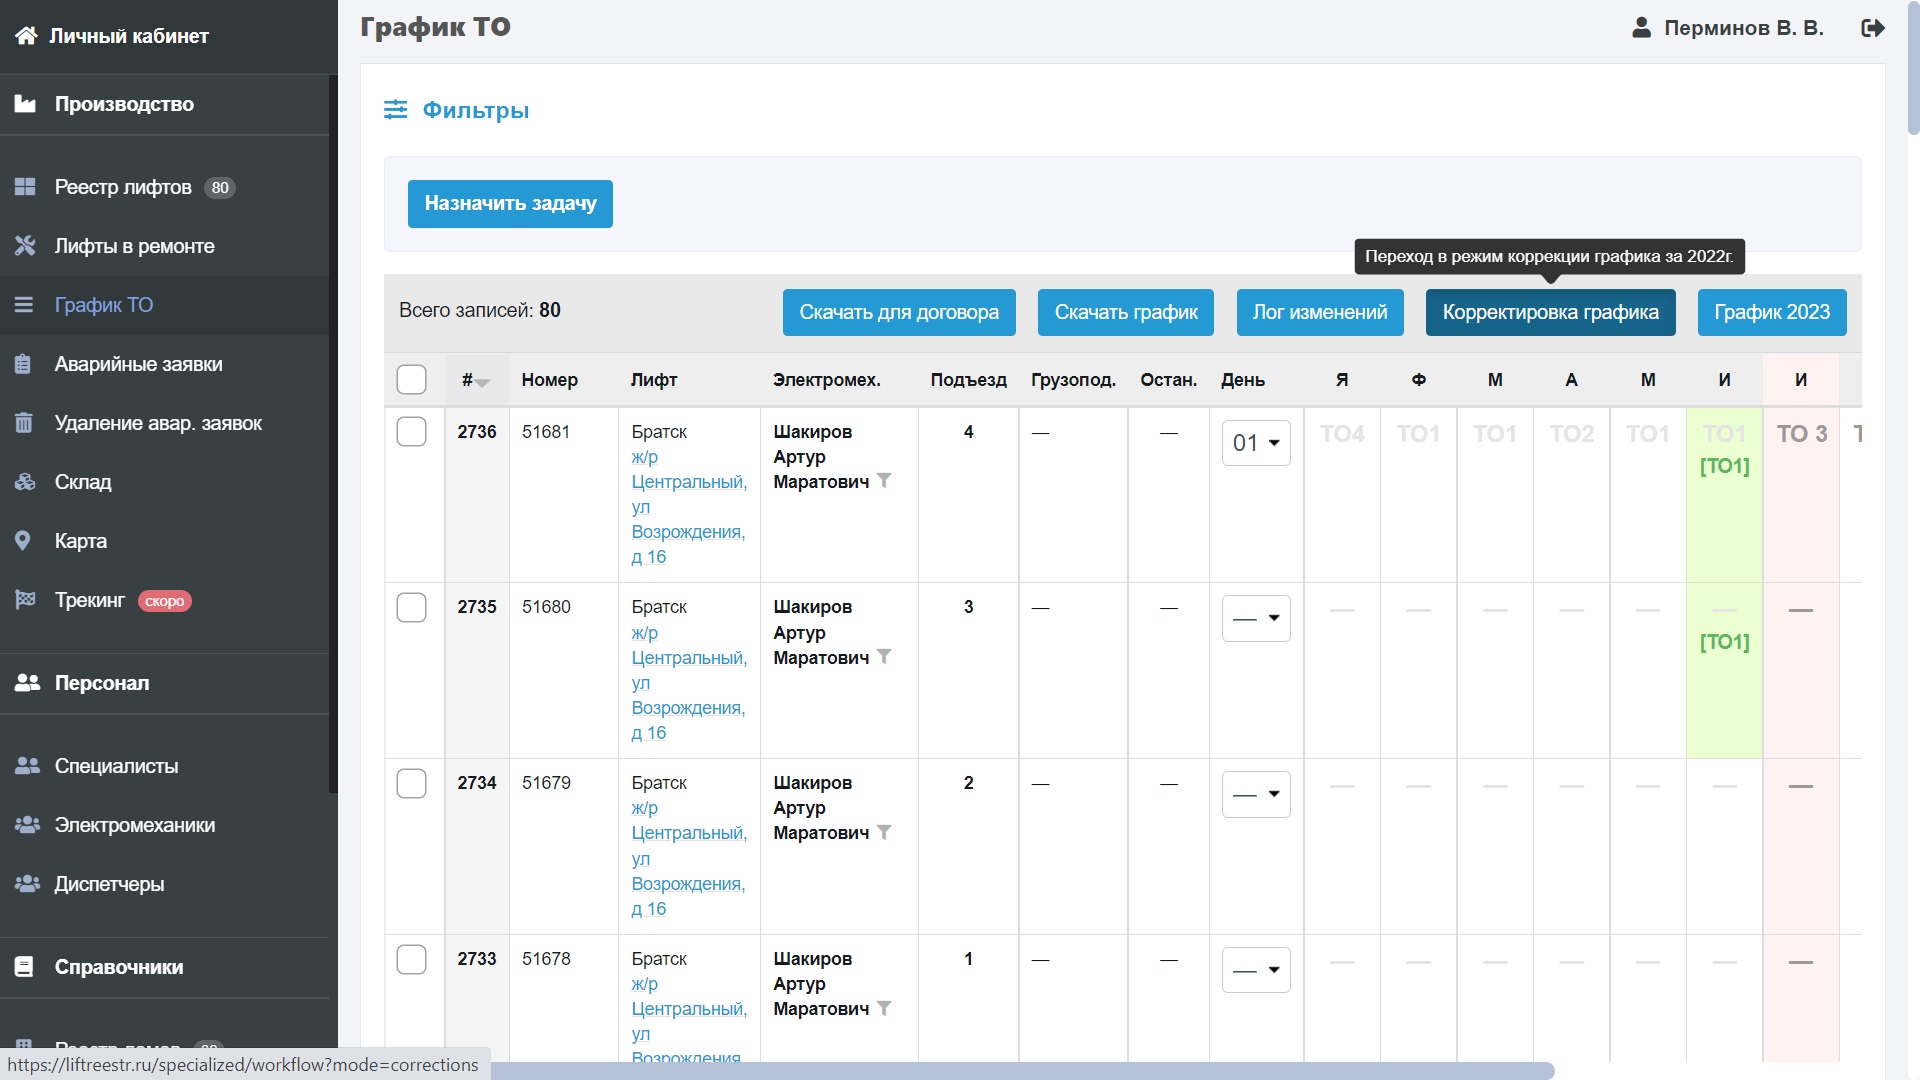Open Реестр лифтов sidebar item
Image resolution: width=1920 pixels, height=1080 pixels.
[123, 187]
